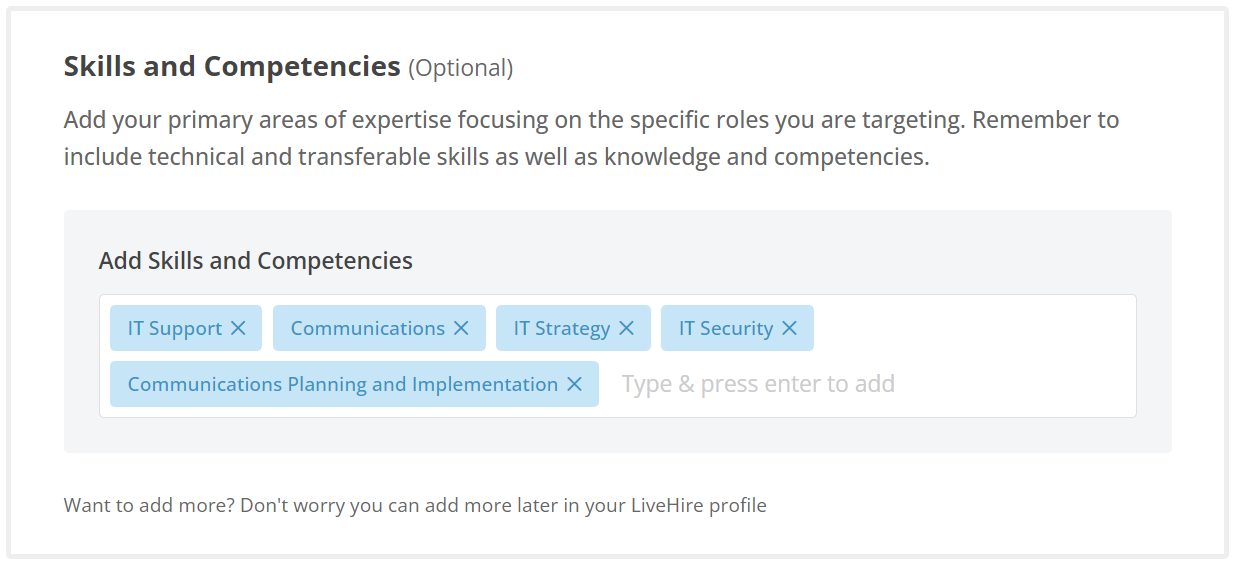Remove the IT Strategy skill tag
Viewport: 1238px width, 570px height.
[x=626, y=328]
